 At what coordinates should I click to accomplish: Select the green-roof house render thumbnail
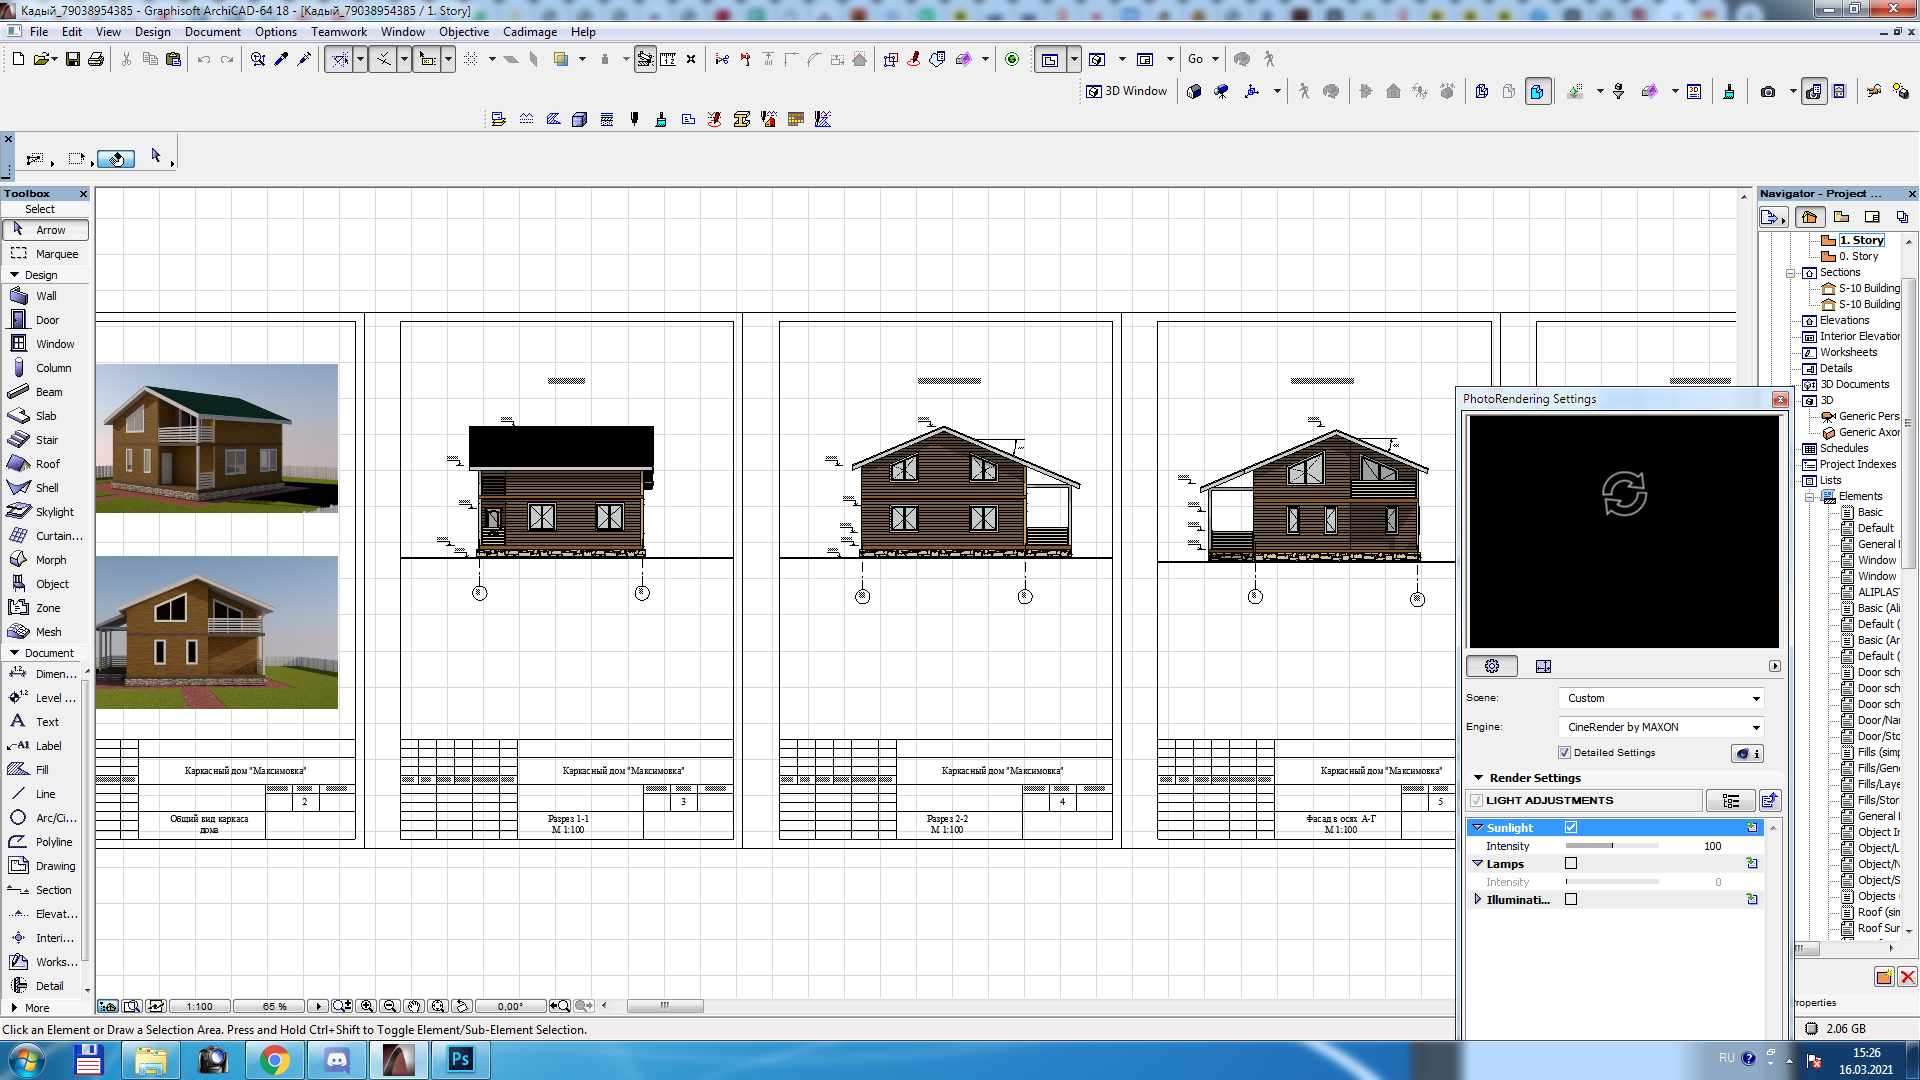[x=217, y=438]
